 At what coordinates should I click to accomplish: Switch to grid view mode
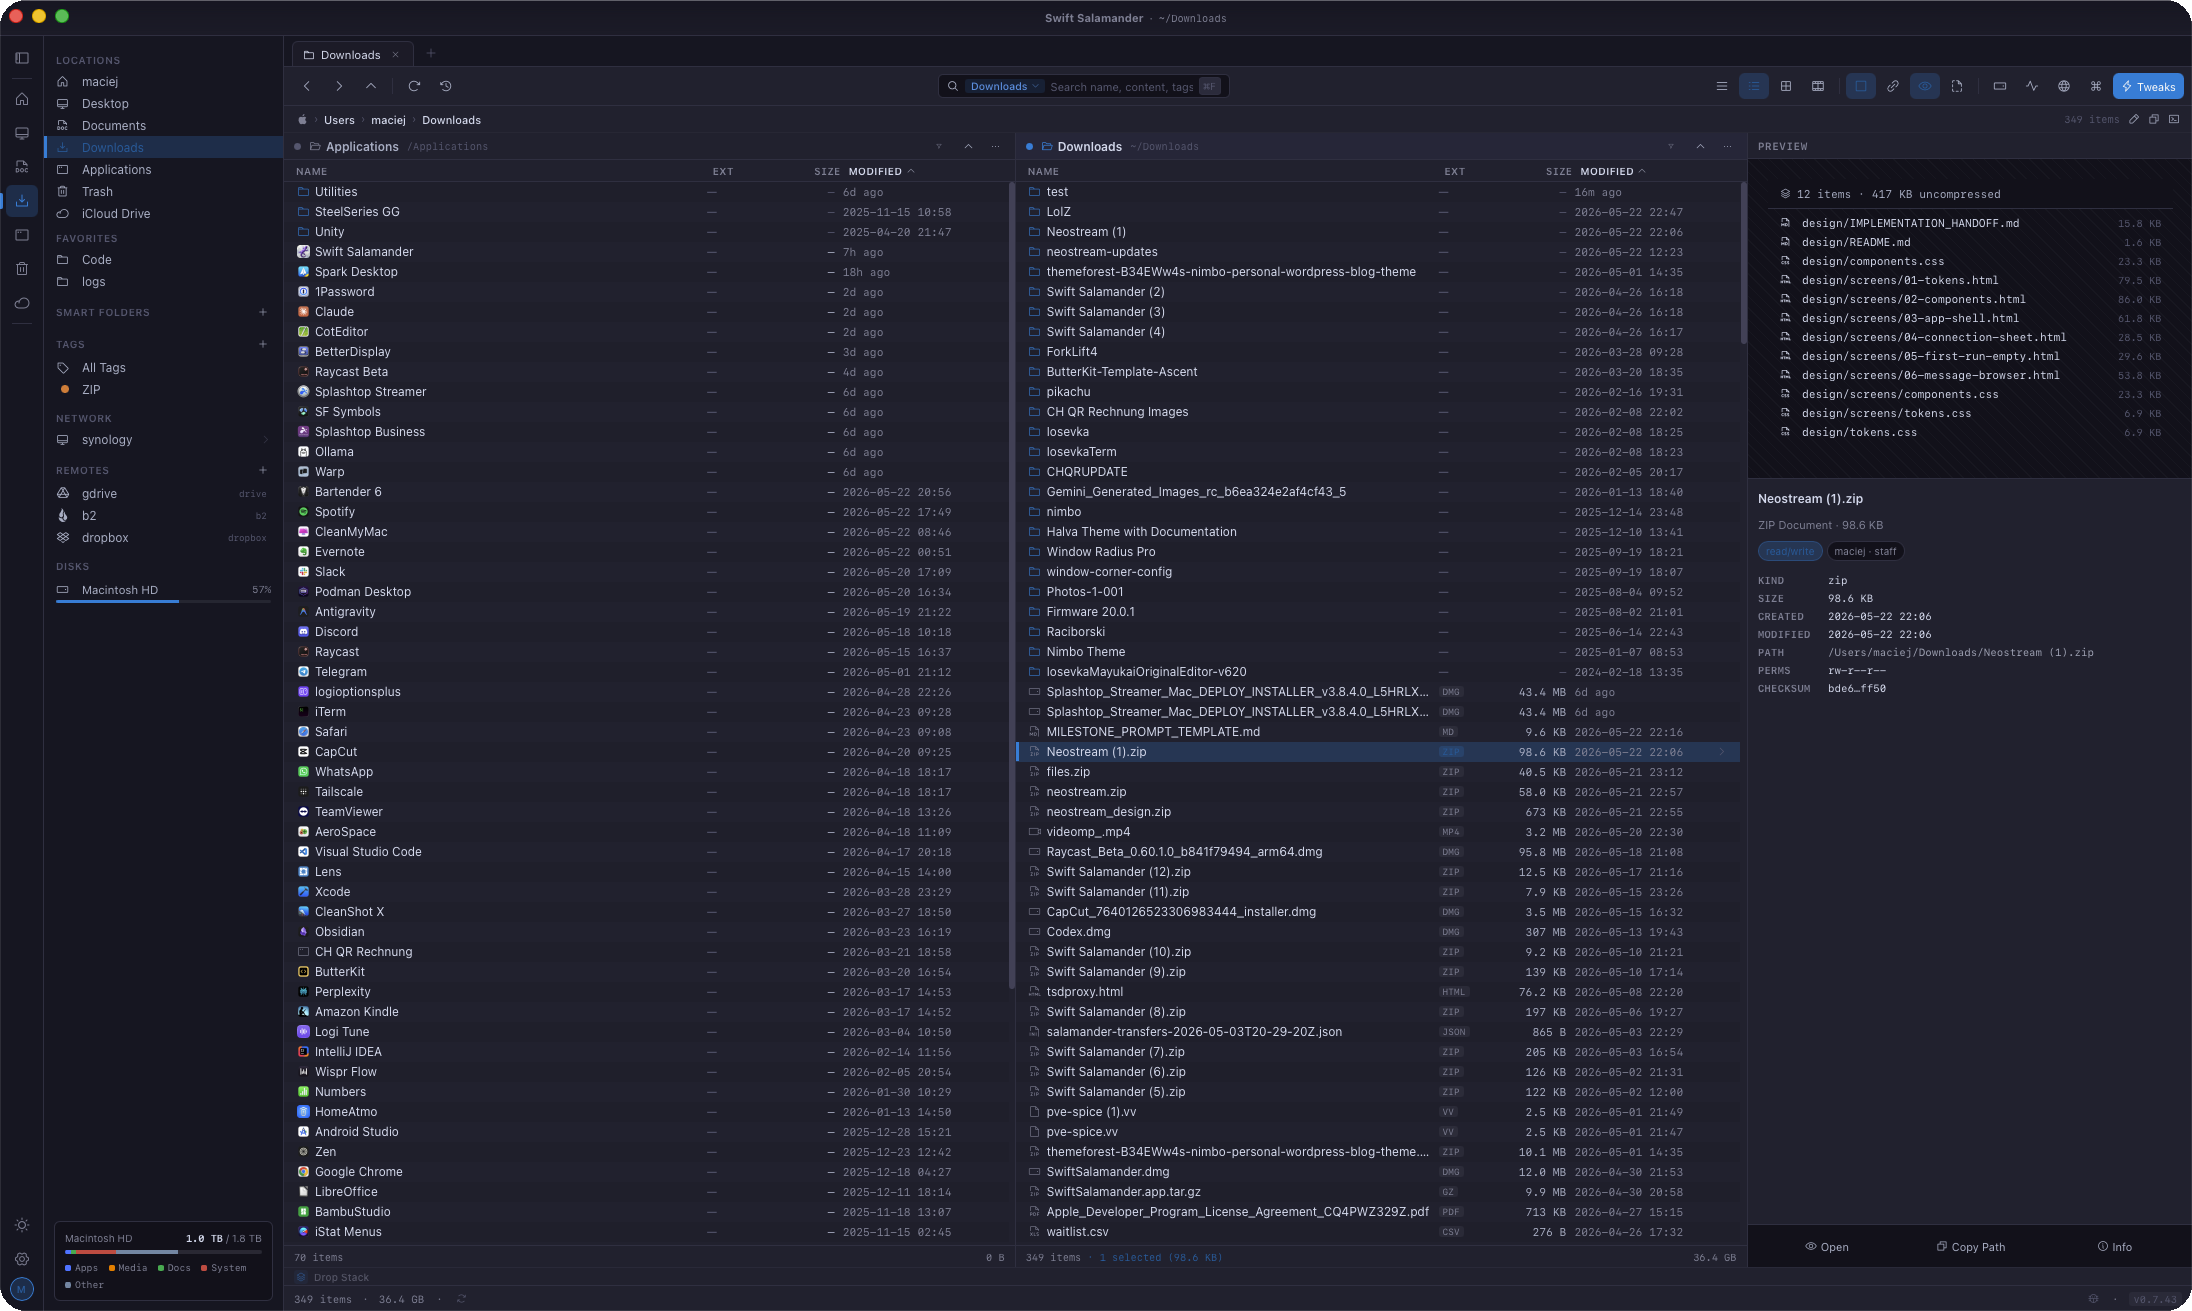point(1786,86)
